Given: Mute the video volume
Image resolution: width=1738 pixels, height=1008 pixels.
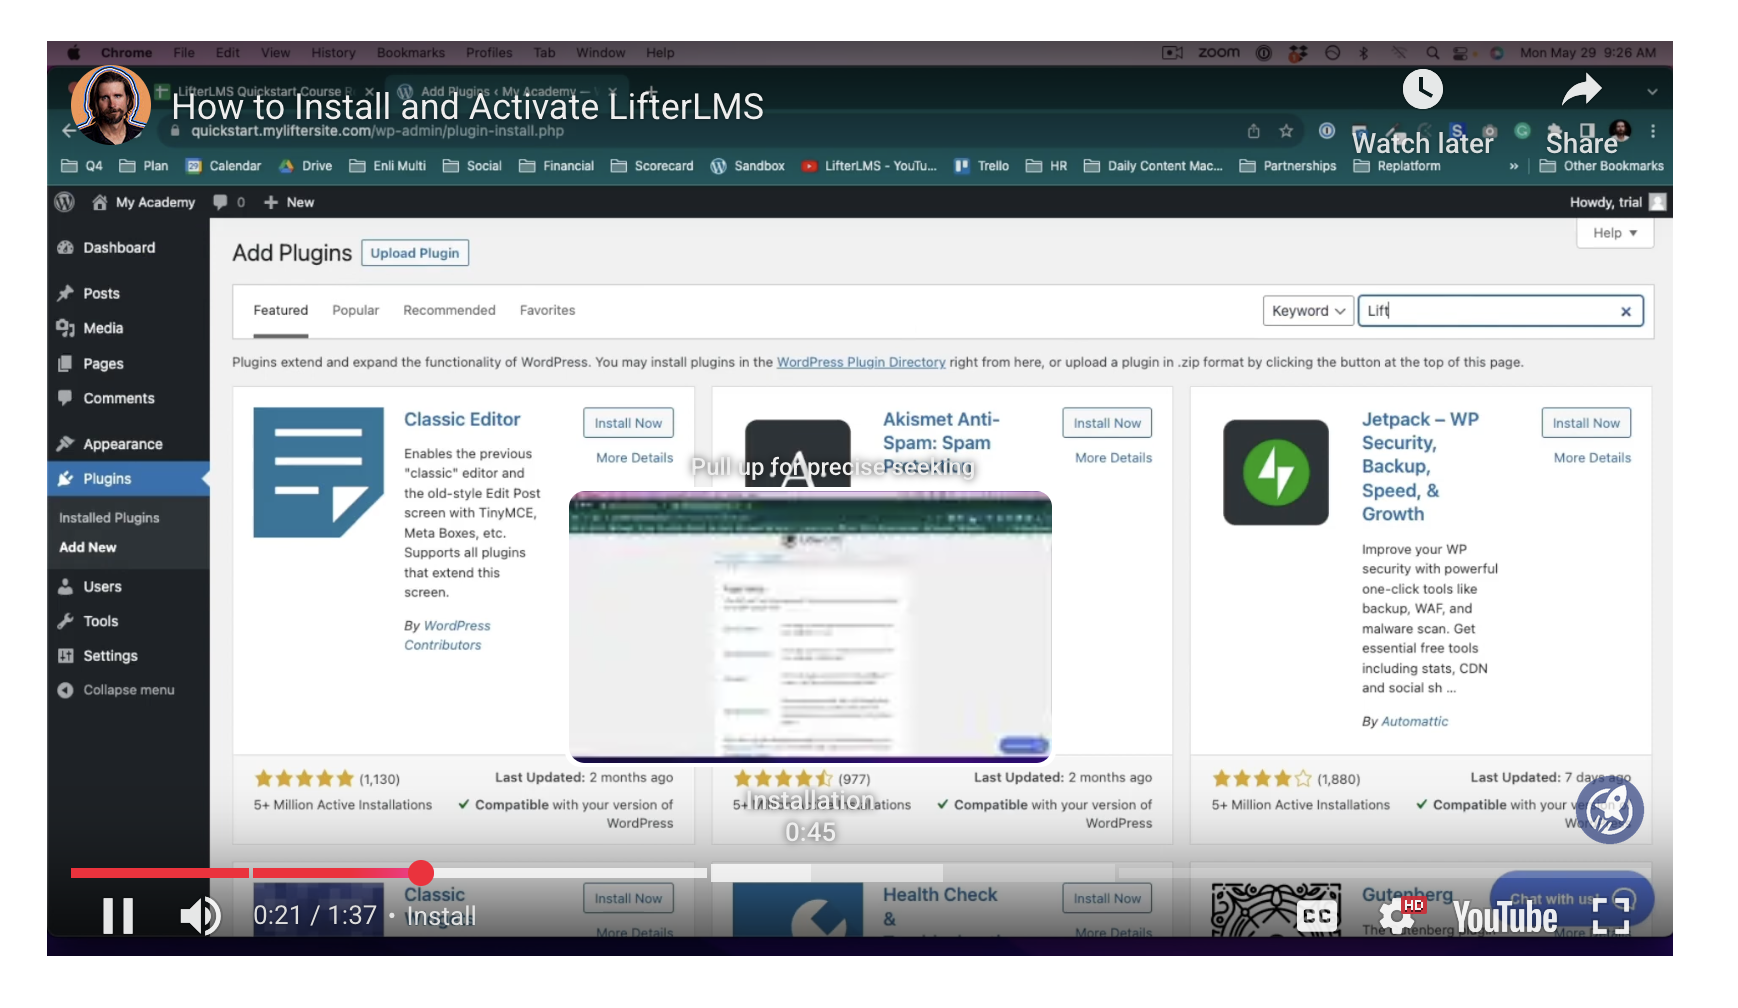Looking at the screenshot, I should click(199, 915).
